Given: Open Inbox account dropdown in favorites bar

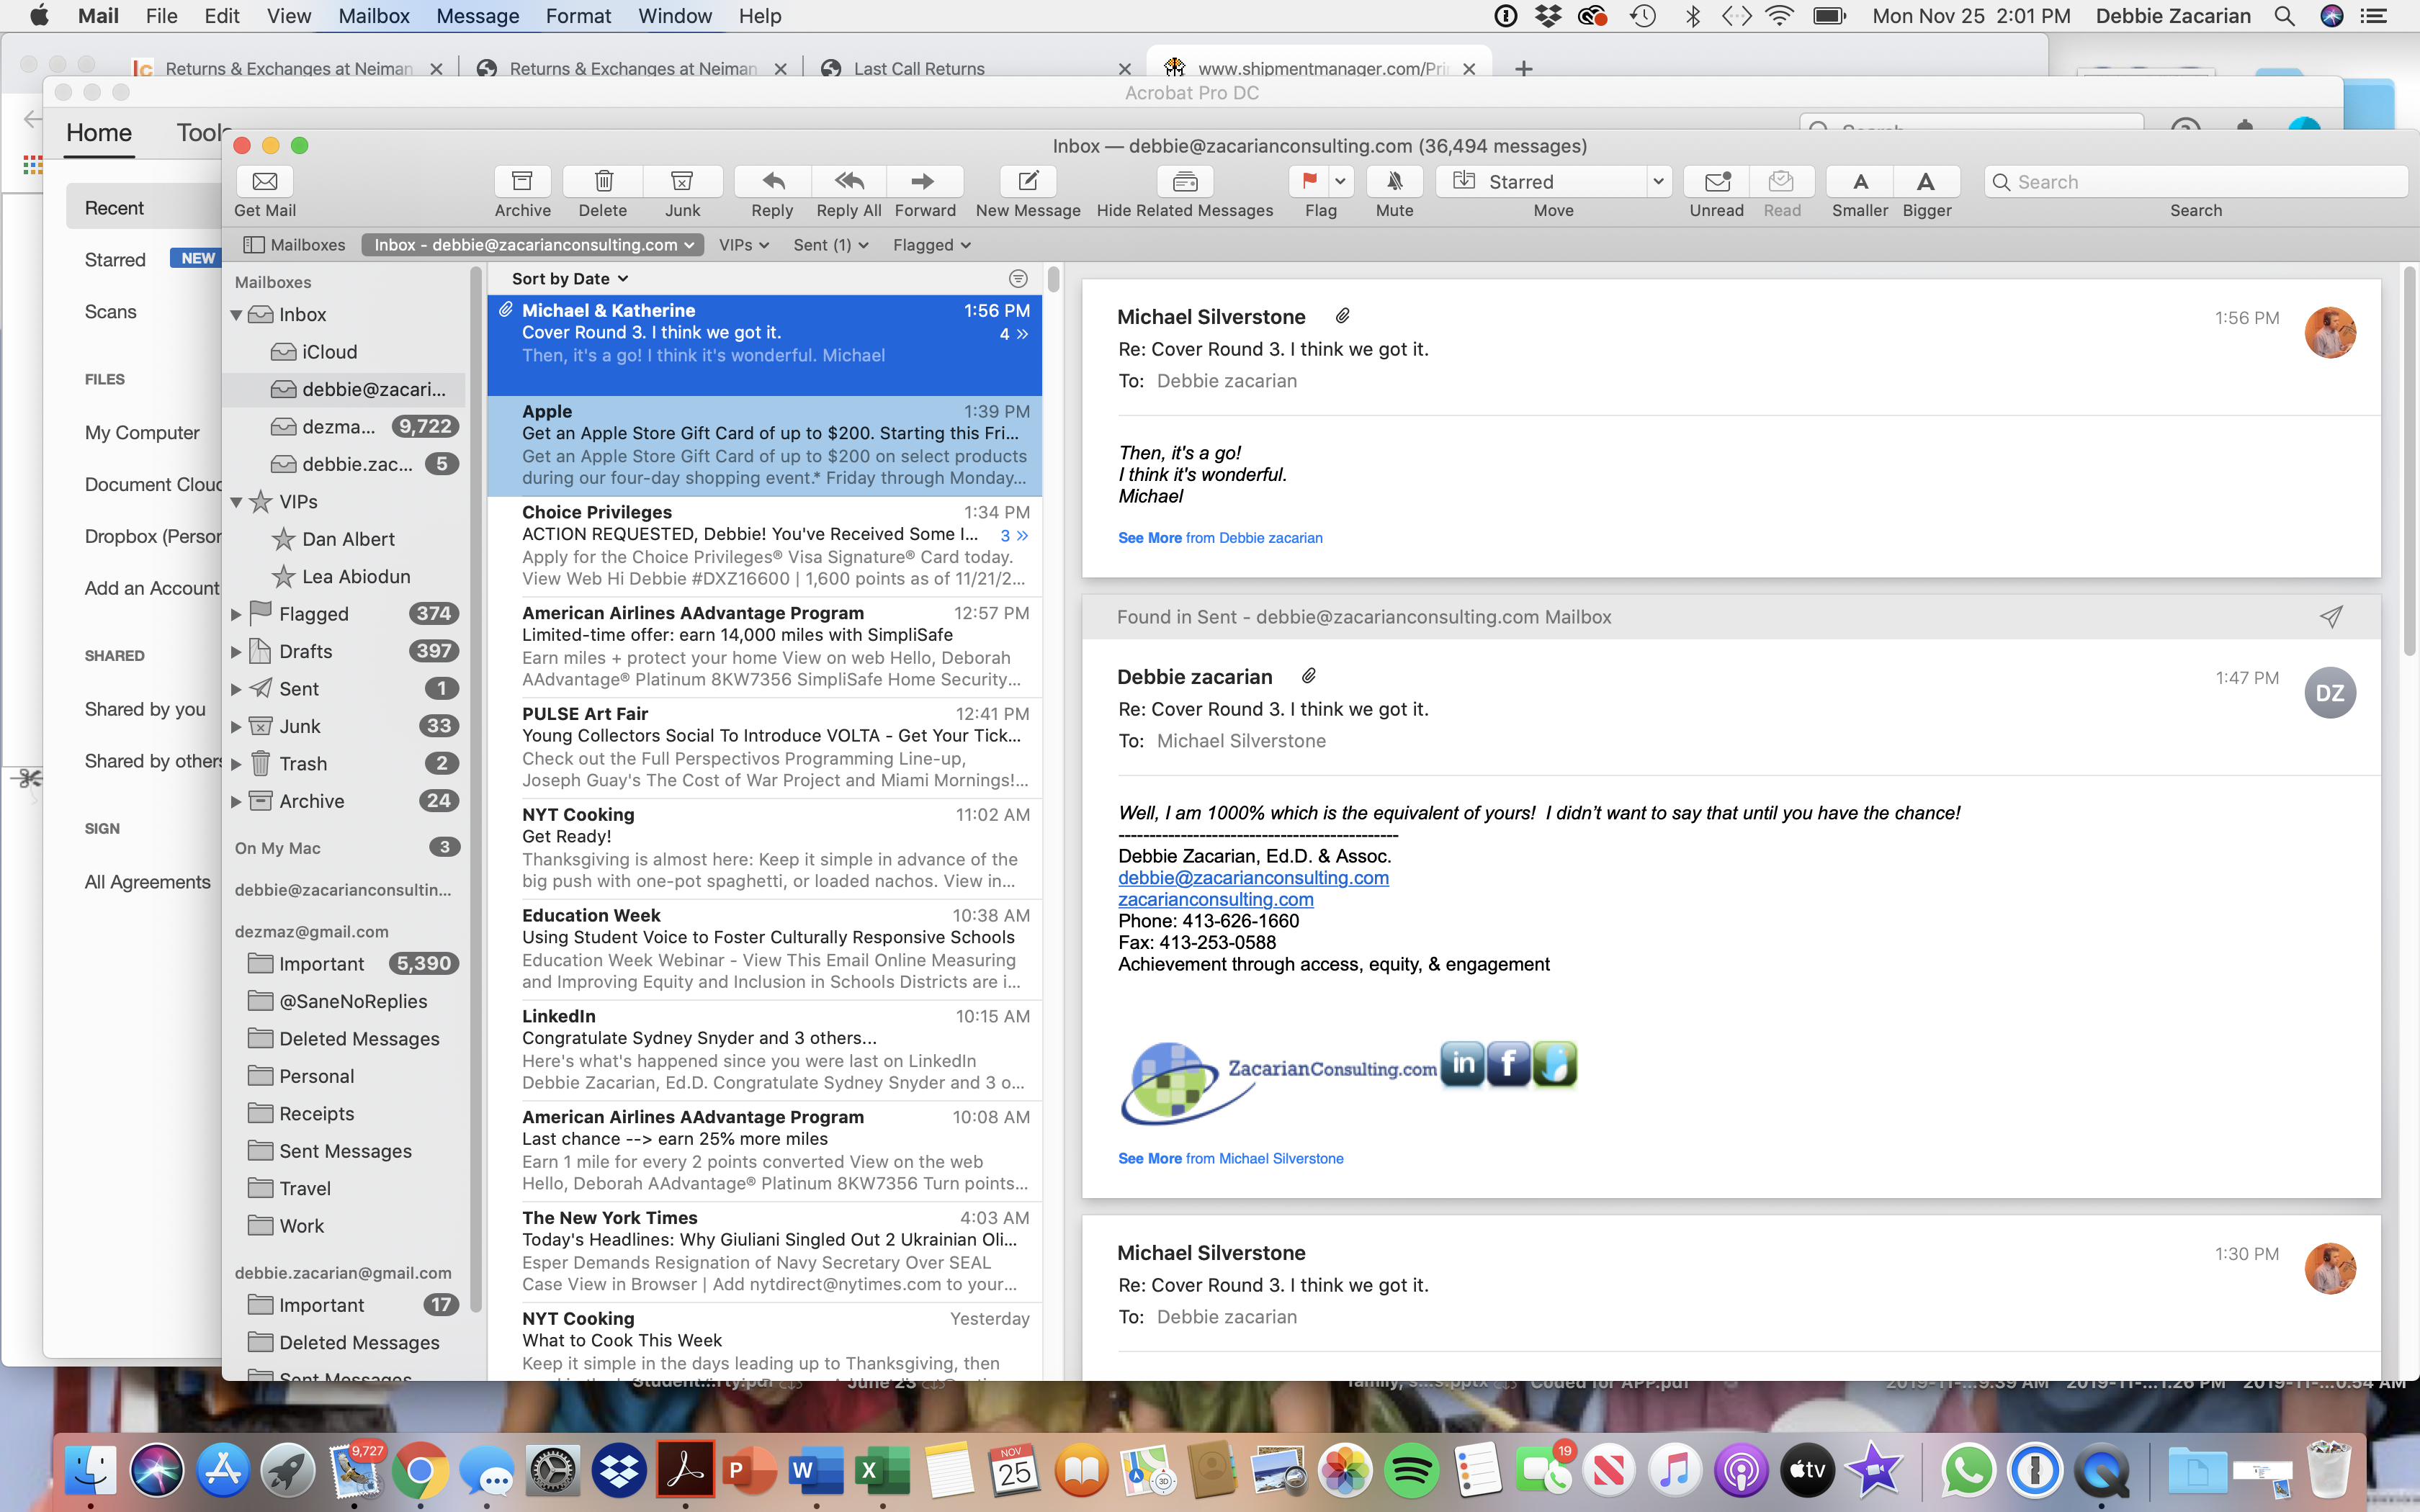Looking at the screenshot, I should [533, 245].
